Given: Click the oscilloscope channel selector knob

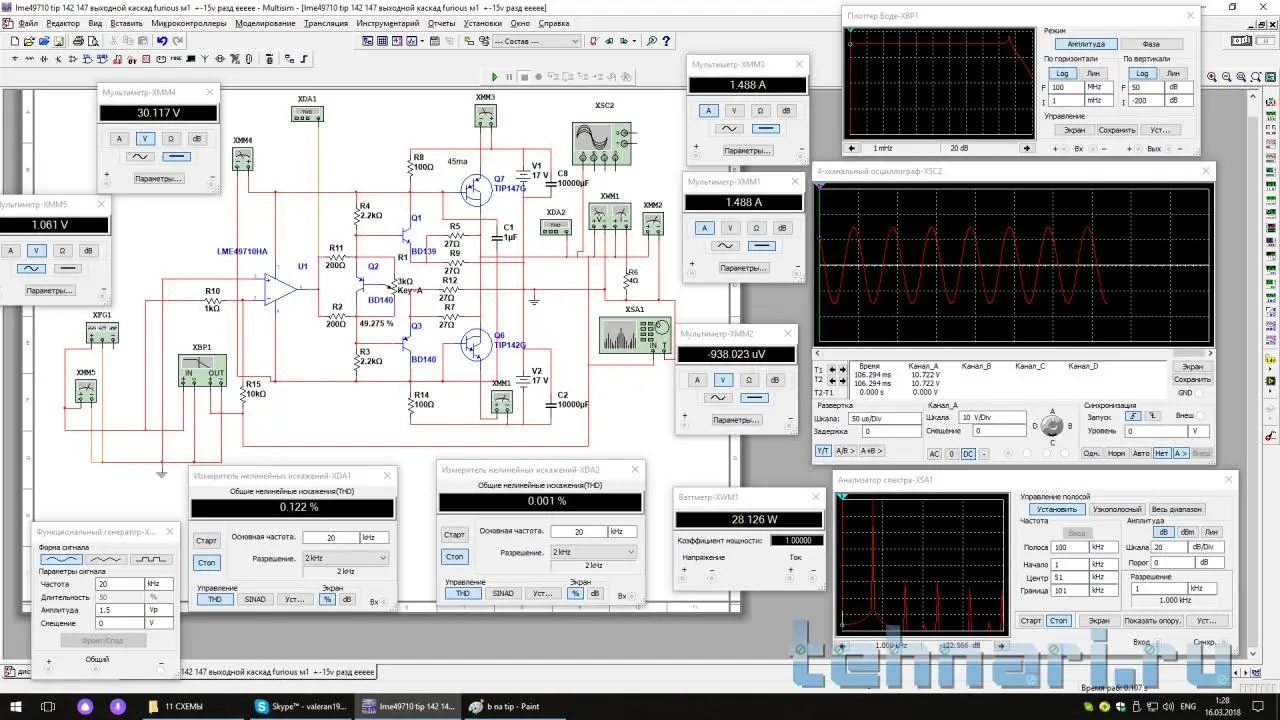Looking at the screenshot, I should click(1050, 425).
